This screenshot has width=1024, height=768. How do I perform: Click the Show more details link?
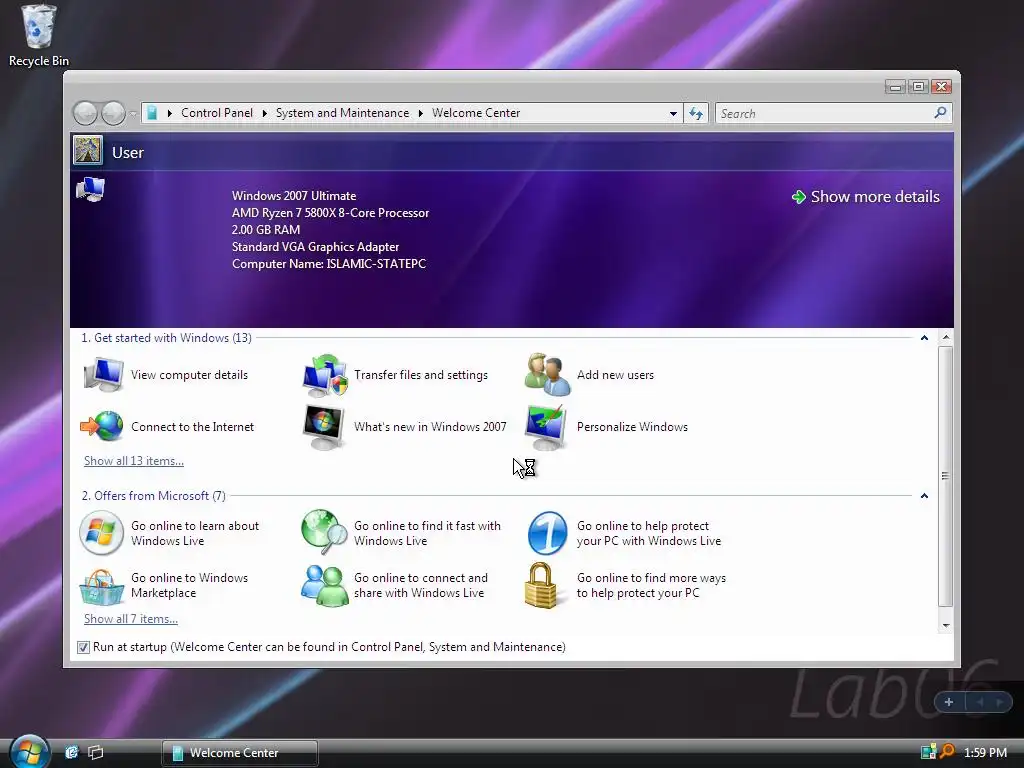click(x=875, y=197)
